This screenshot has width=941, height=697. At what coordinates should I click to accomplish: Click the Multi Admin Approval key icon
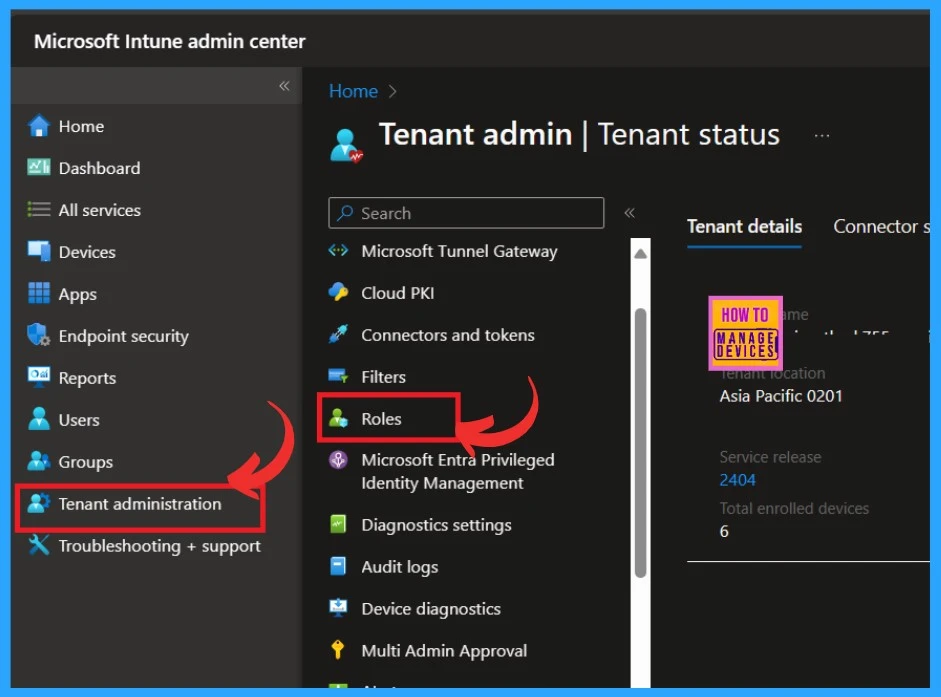(x=338, y=650)
